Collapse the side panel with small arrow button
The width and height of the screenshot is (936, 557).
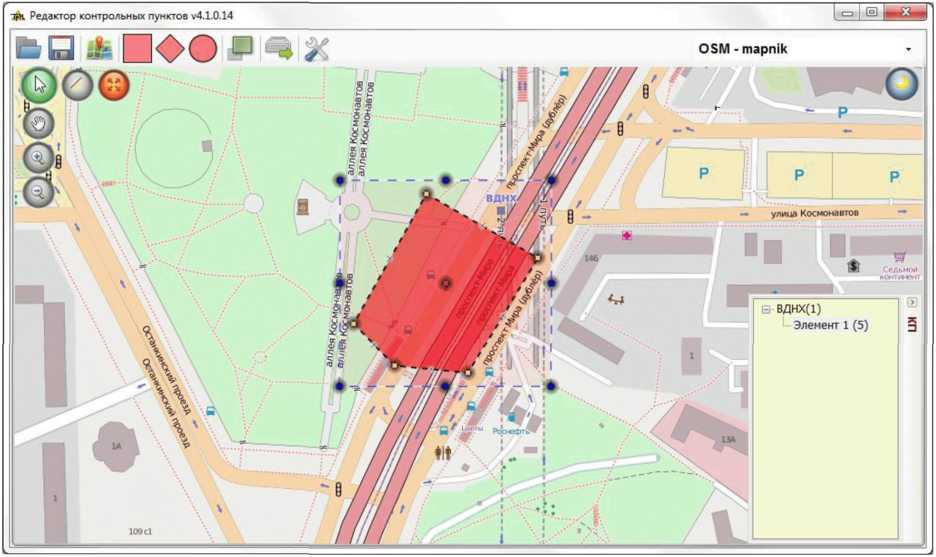pyautogui.click(x=912, y=302)
